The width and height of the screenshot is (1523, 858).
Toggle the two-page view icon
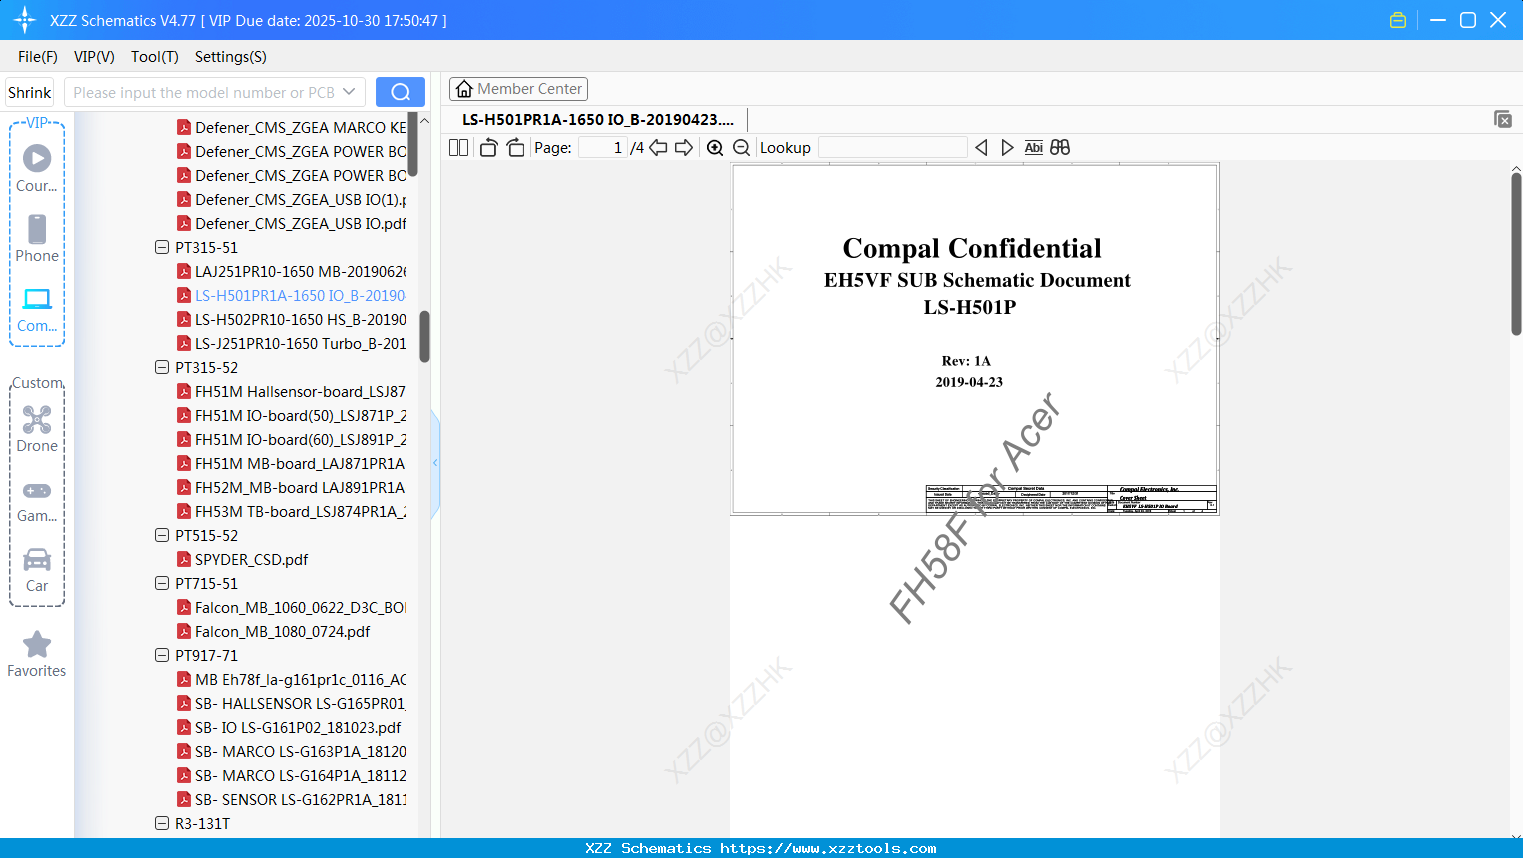459,148
